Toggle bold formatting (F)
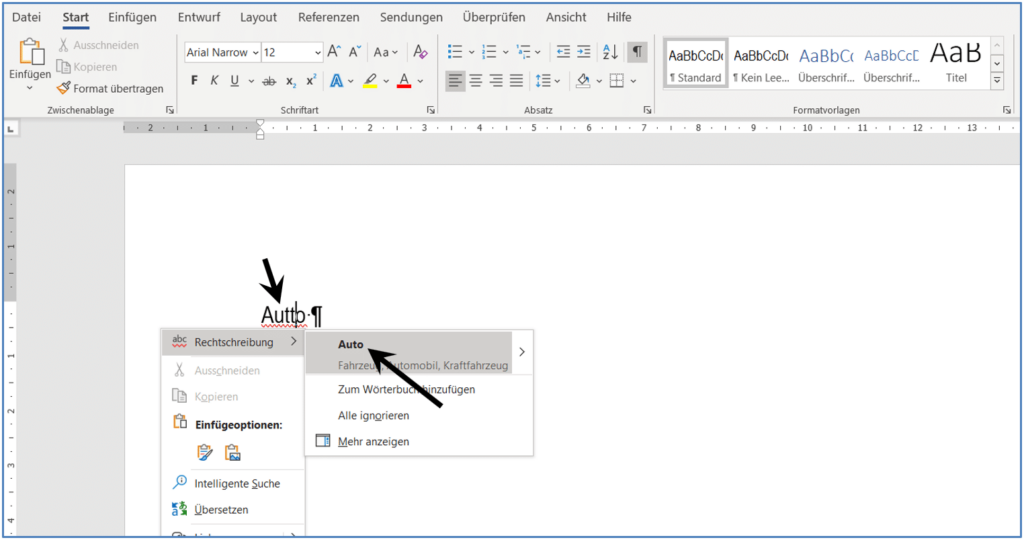 coord(195,81)
